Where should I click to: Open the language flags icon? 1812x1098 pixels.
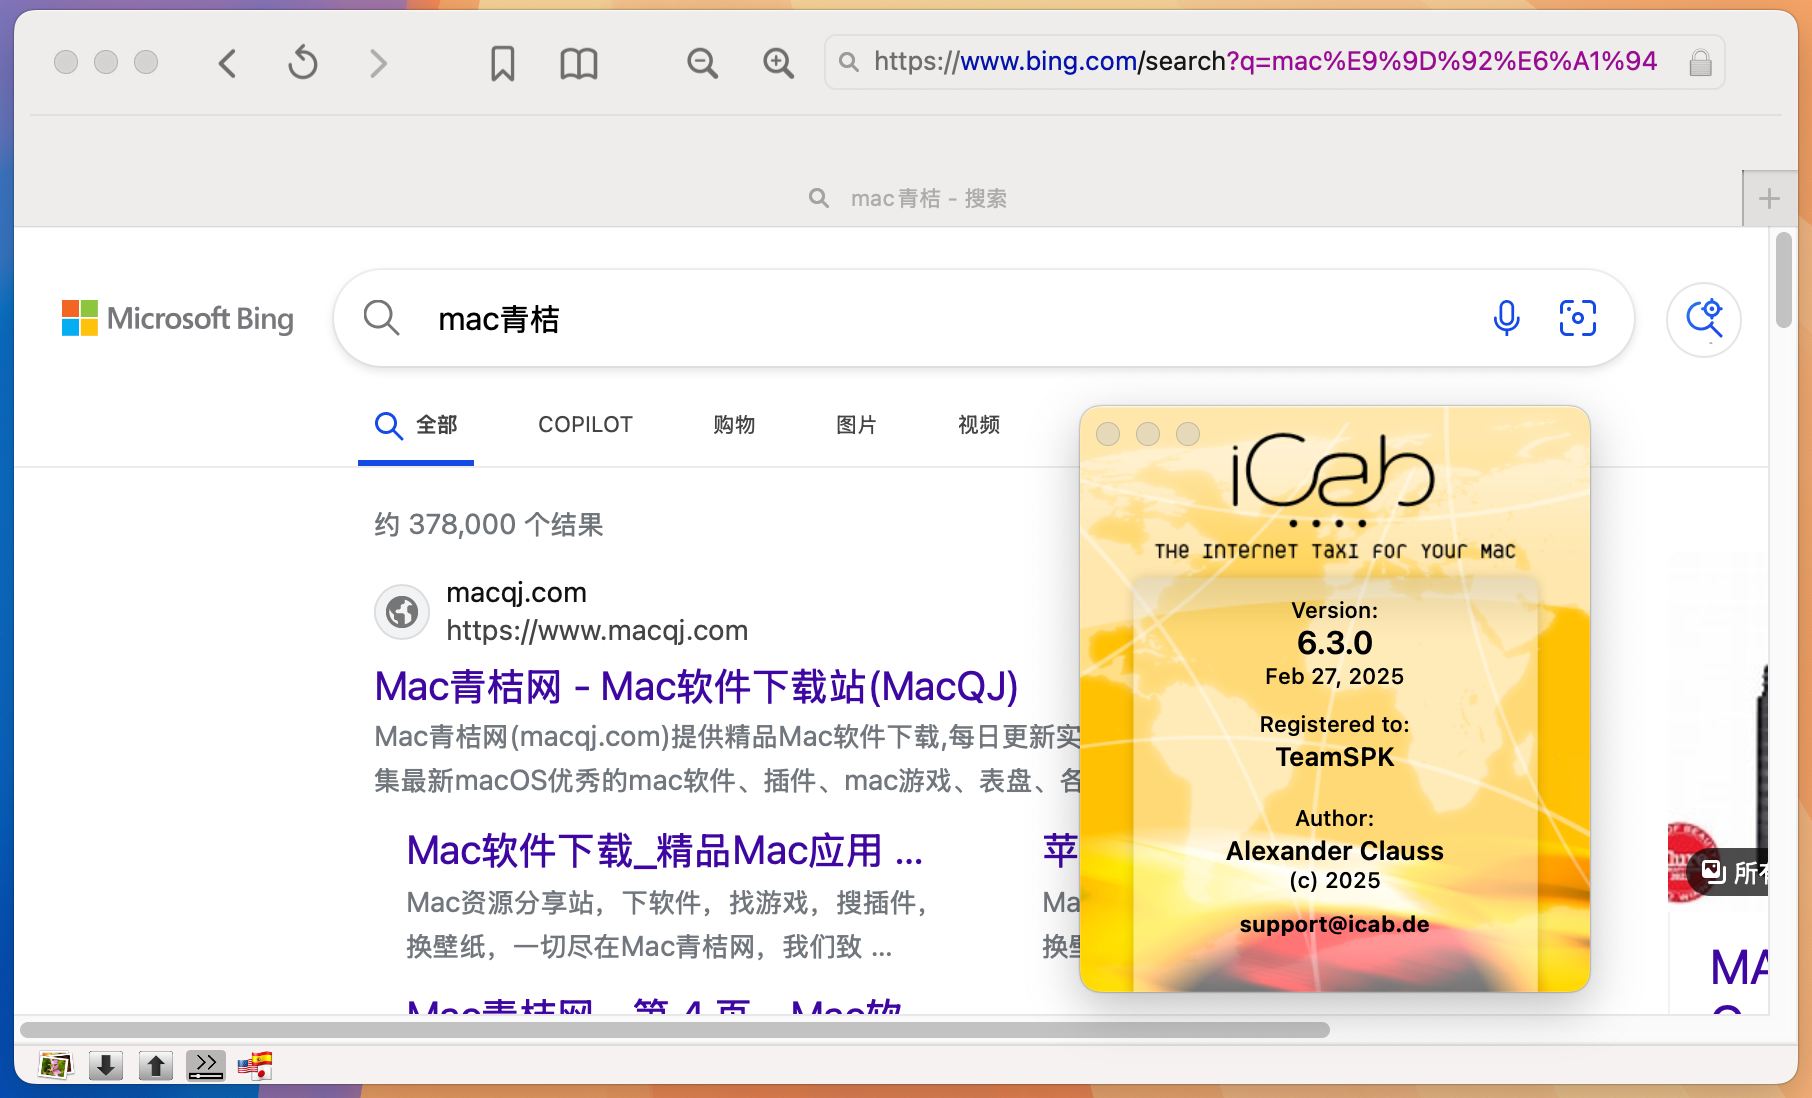(255, 1066)
